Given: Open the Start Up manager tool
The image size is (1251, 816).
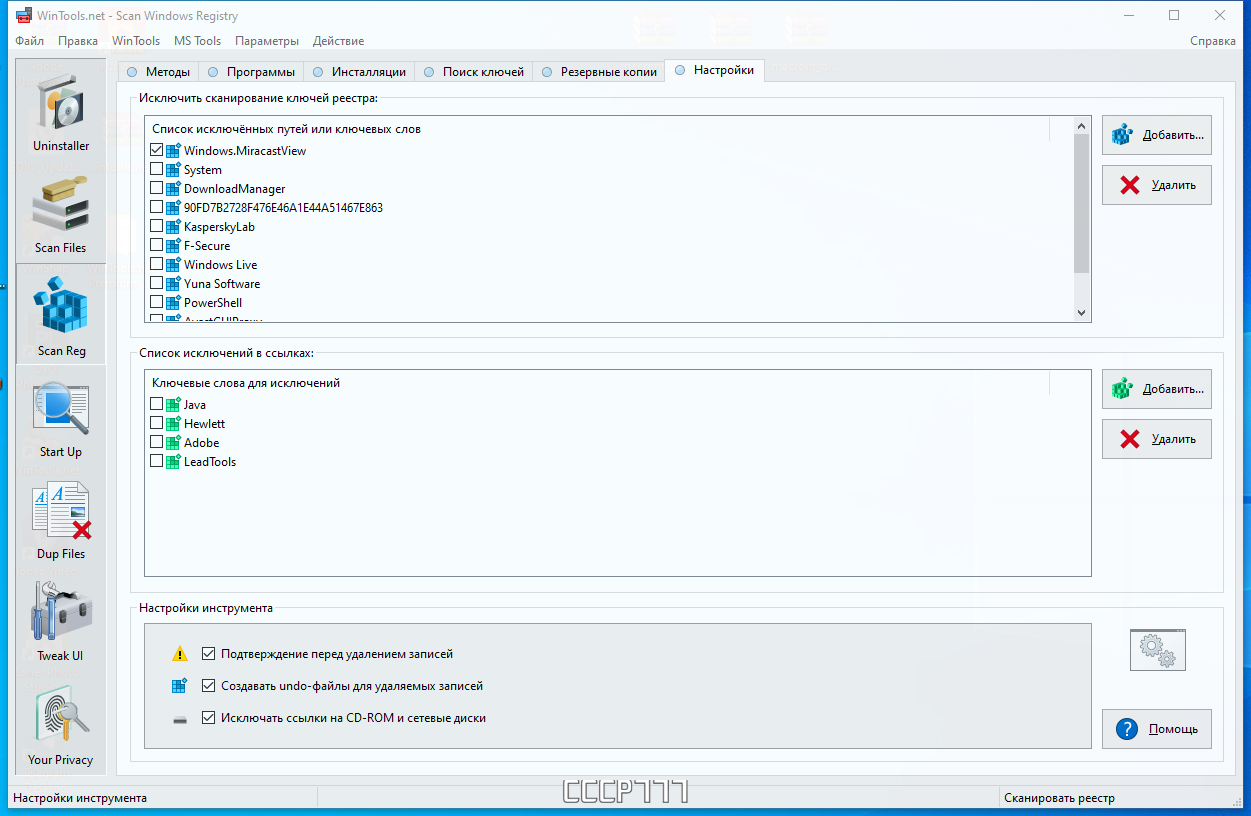Looking at the screenshot, I should (61, 416).
